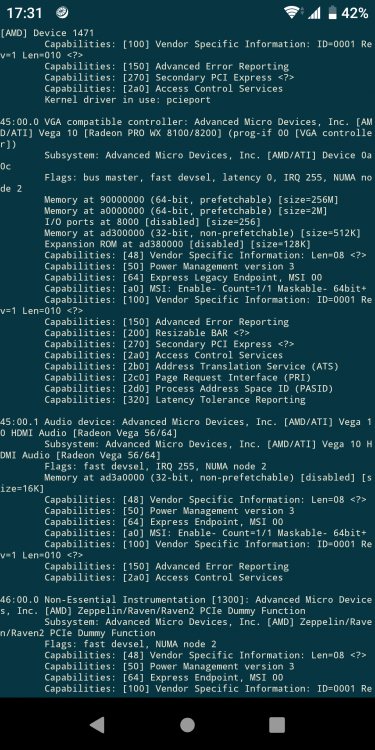Tap the Address Translation Service (ATS) line
The image size is (375, 750).
[191, 366]
